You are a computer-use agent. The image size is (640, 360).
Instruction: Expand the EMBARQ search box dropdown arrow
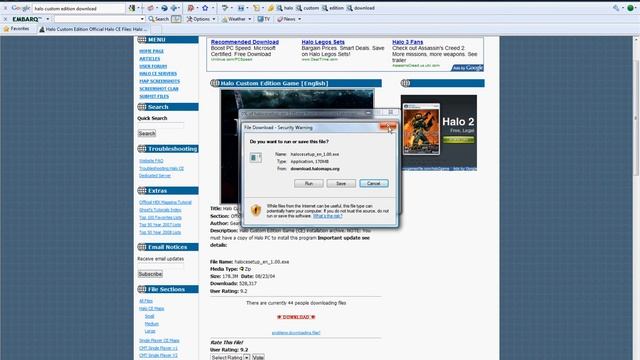142,19
